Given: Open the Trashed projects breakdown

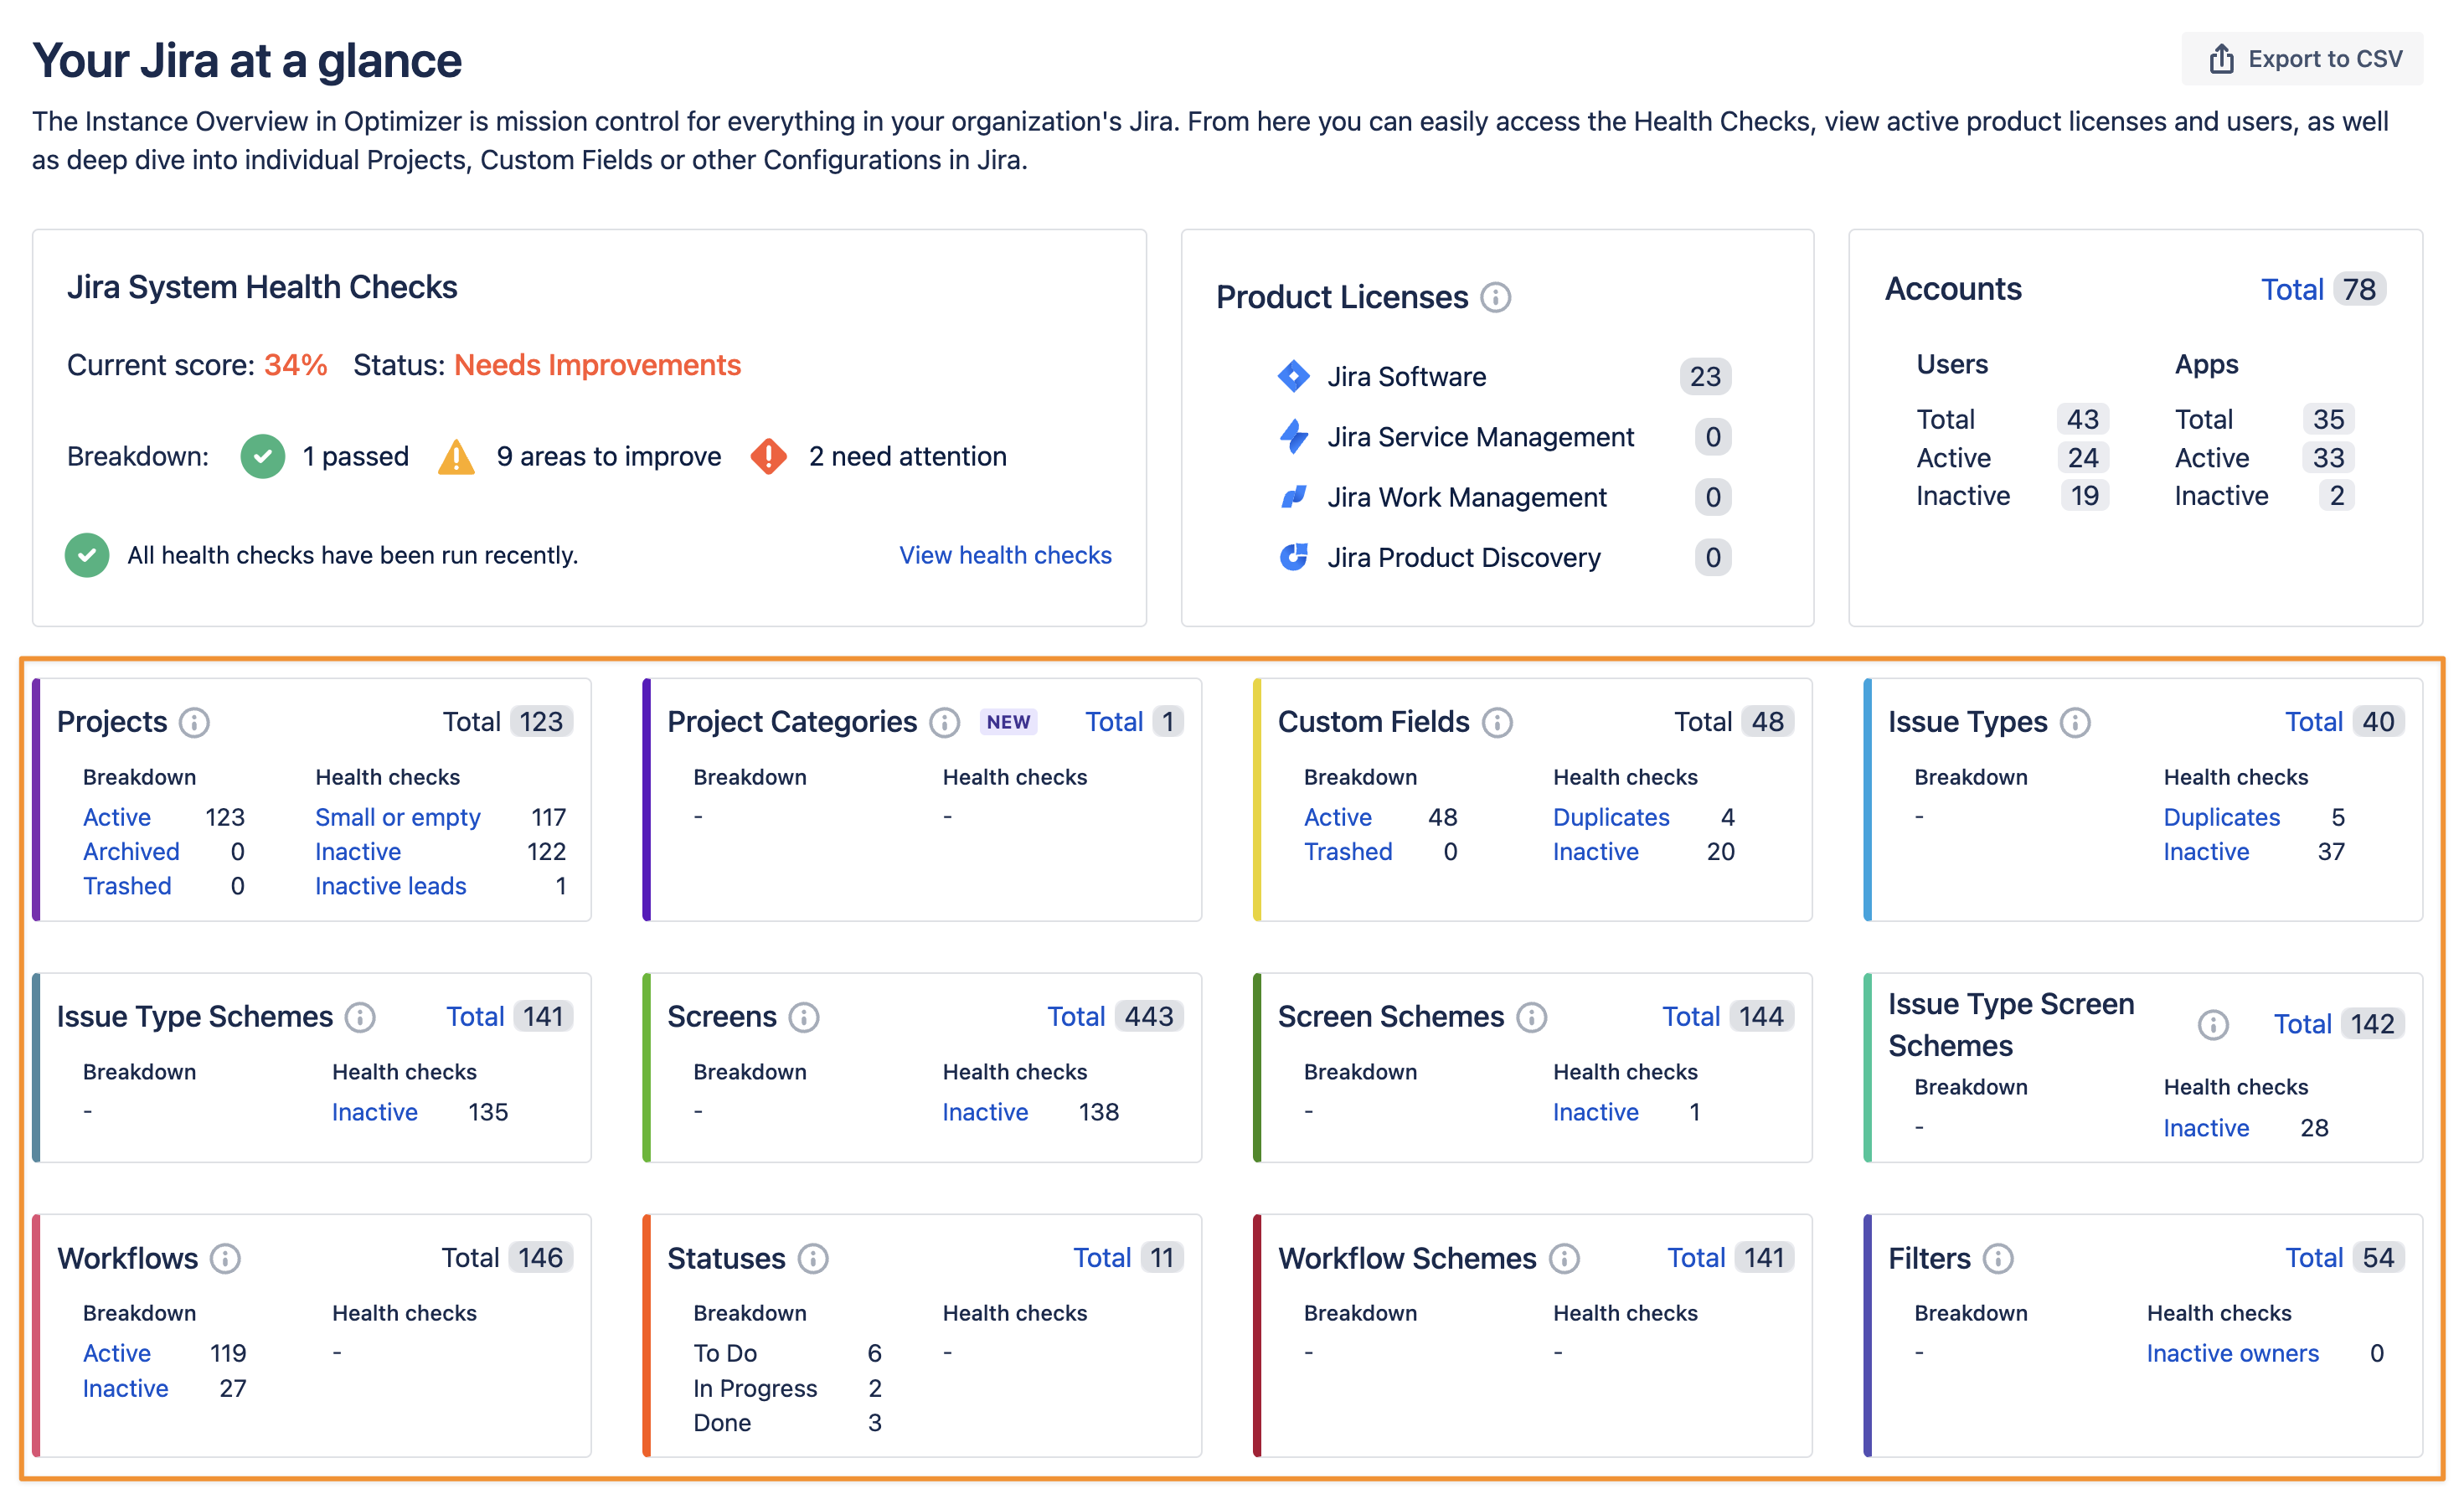Looking at the screenshot, I should pyautogui.click(x=127, y=886).
